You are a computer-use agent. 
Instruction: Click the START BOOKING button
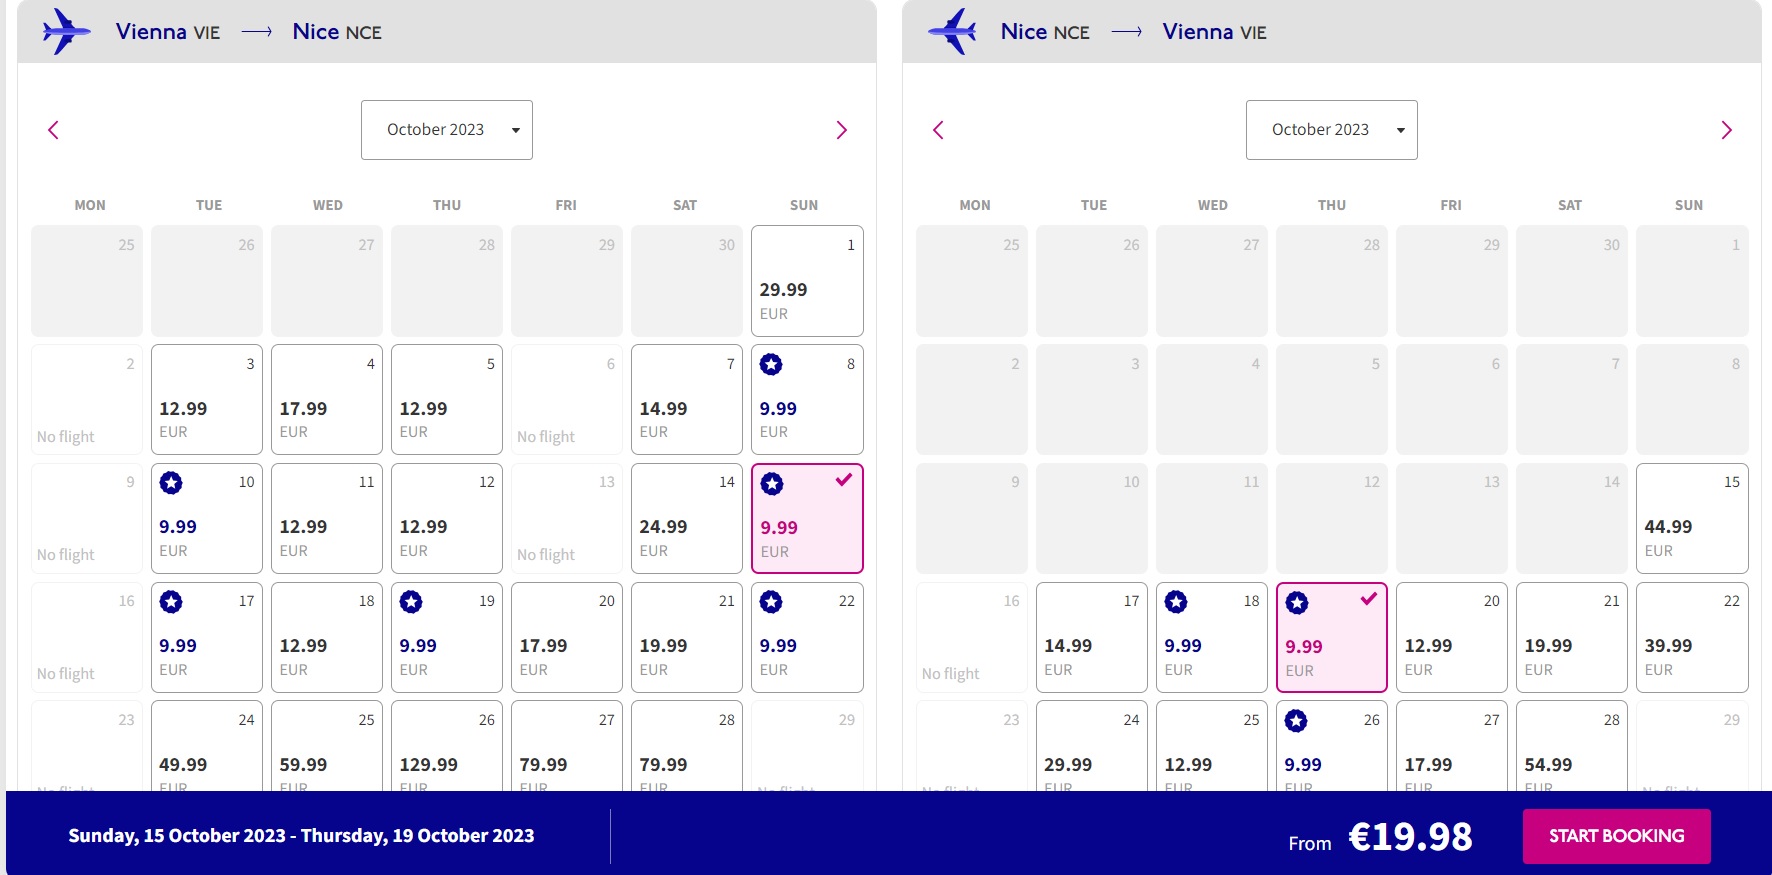1616,836
